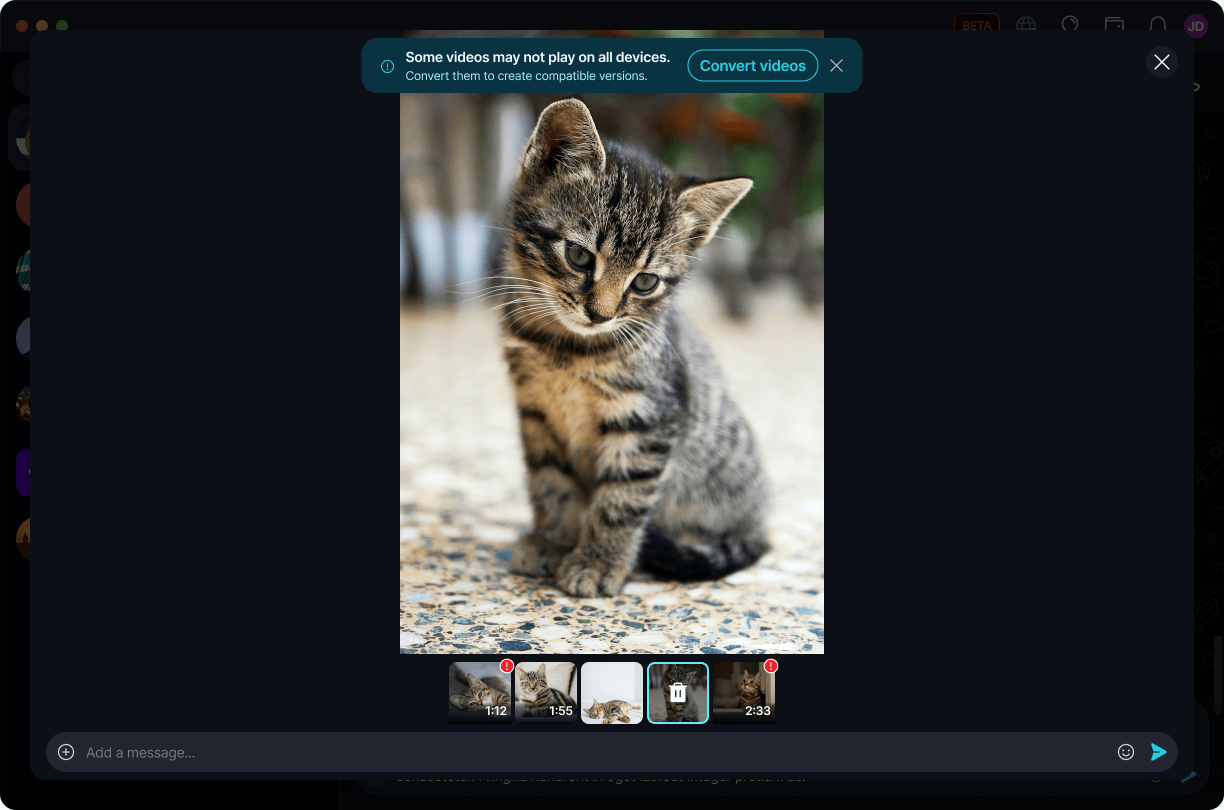This screenshot has height=810, width=1224.
Task: Delete the selected attachment via trash icon
Action: coord(678,693)
